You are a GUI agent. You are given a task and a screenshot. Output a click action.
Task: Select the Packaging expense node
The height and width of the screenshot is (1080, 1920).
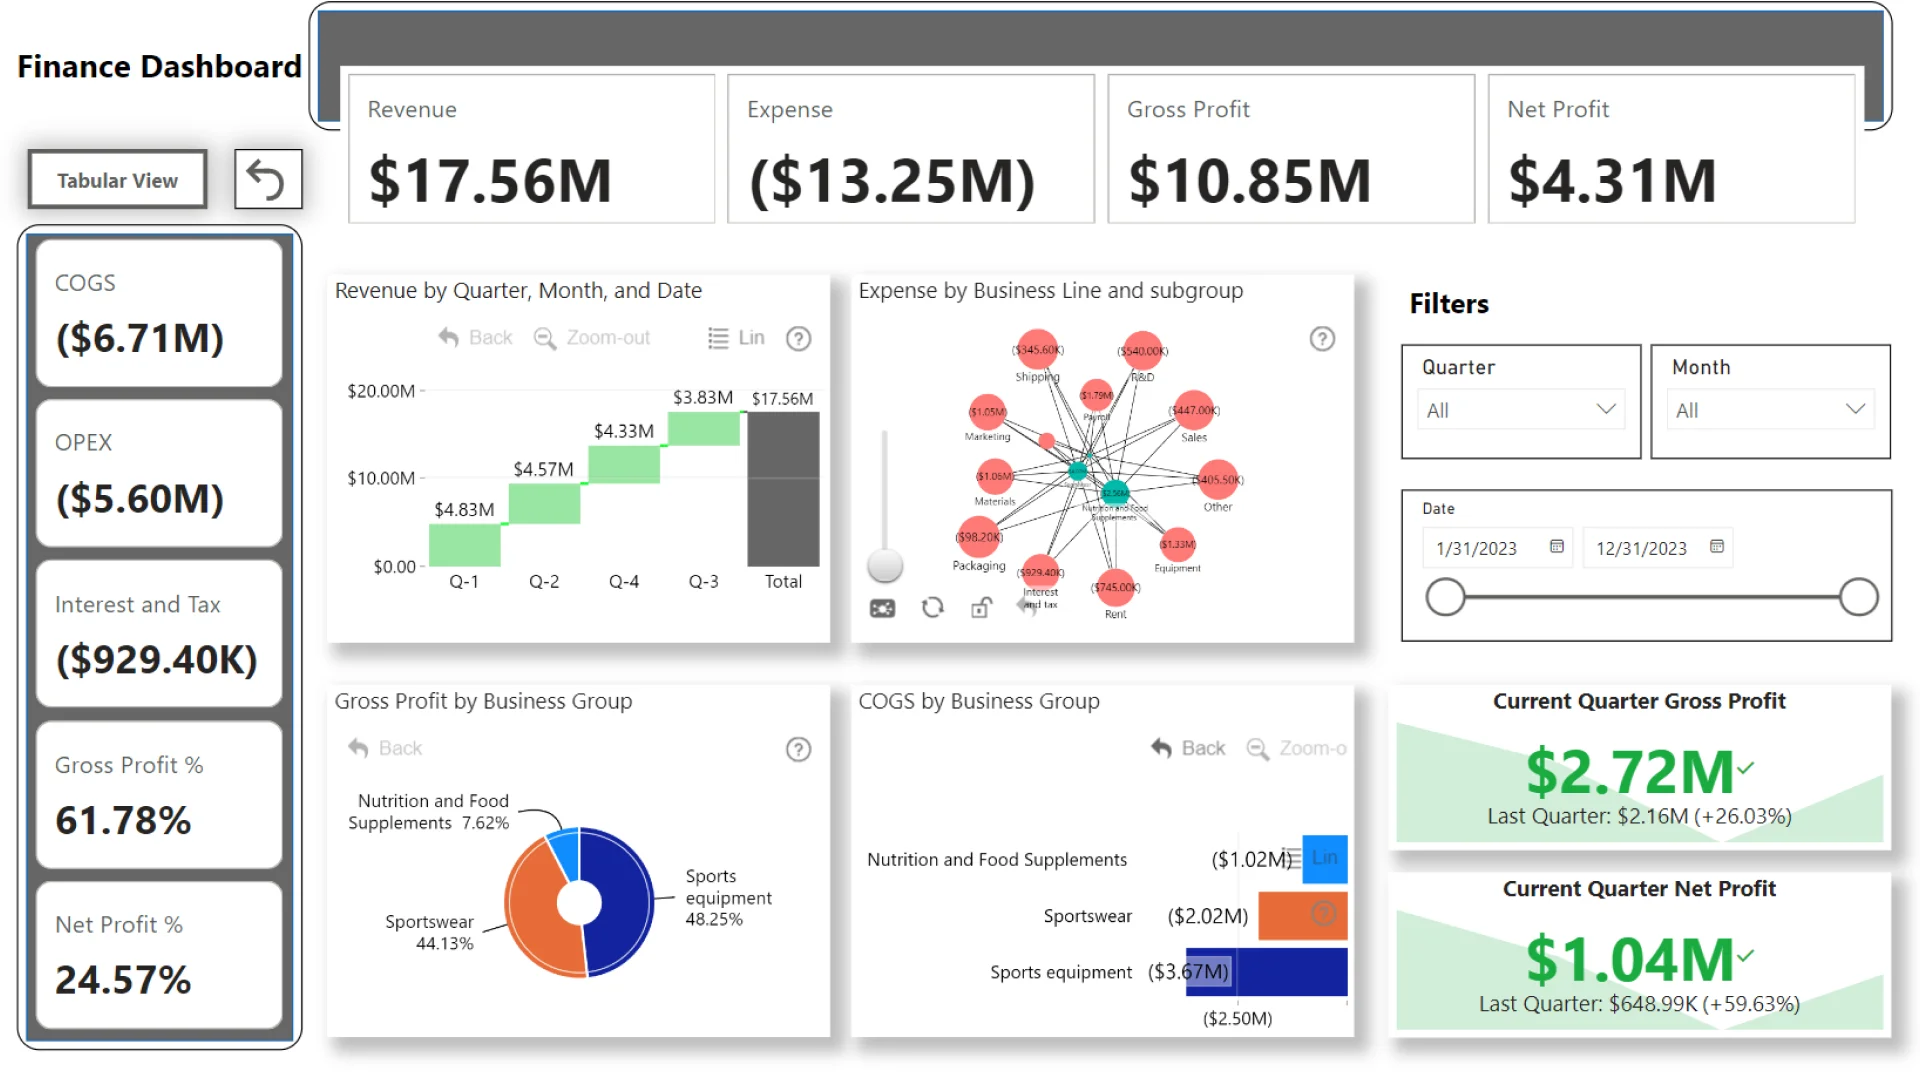[978, 537]
